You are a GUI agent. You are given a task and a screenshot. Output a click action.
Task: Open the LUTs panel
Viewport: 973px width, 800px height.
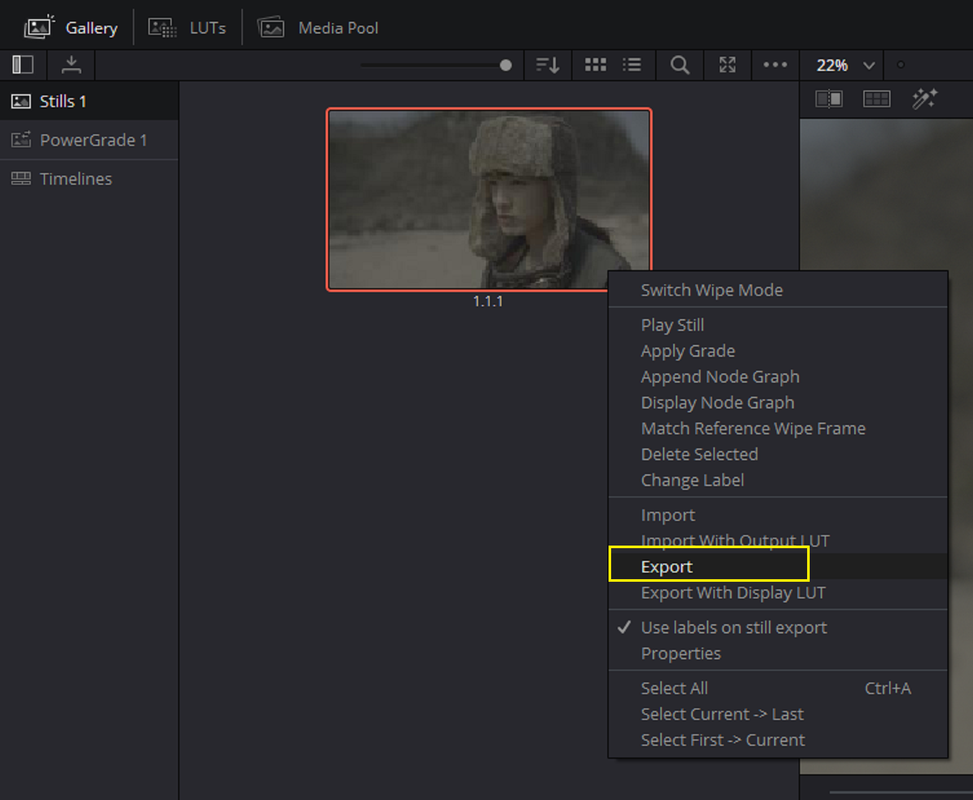187,28
